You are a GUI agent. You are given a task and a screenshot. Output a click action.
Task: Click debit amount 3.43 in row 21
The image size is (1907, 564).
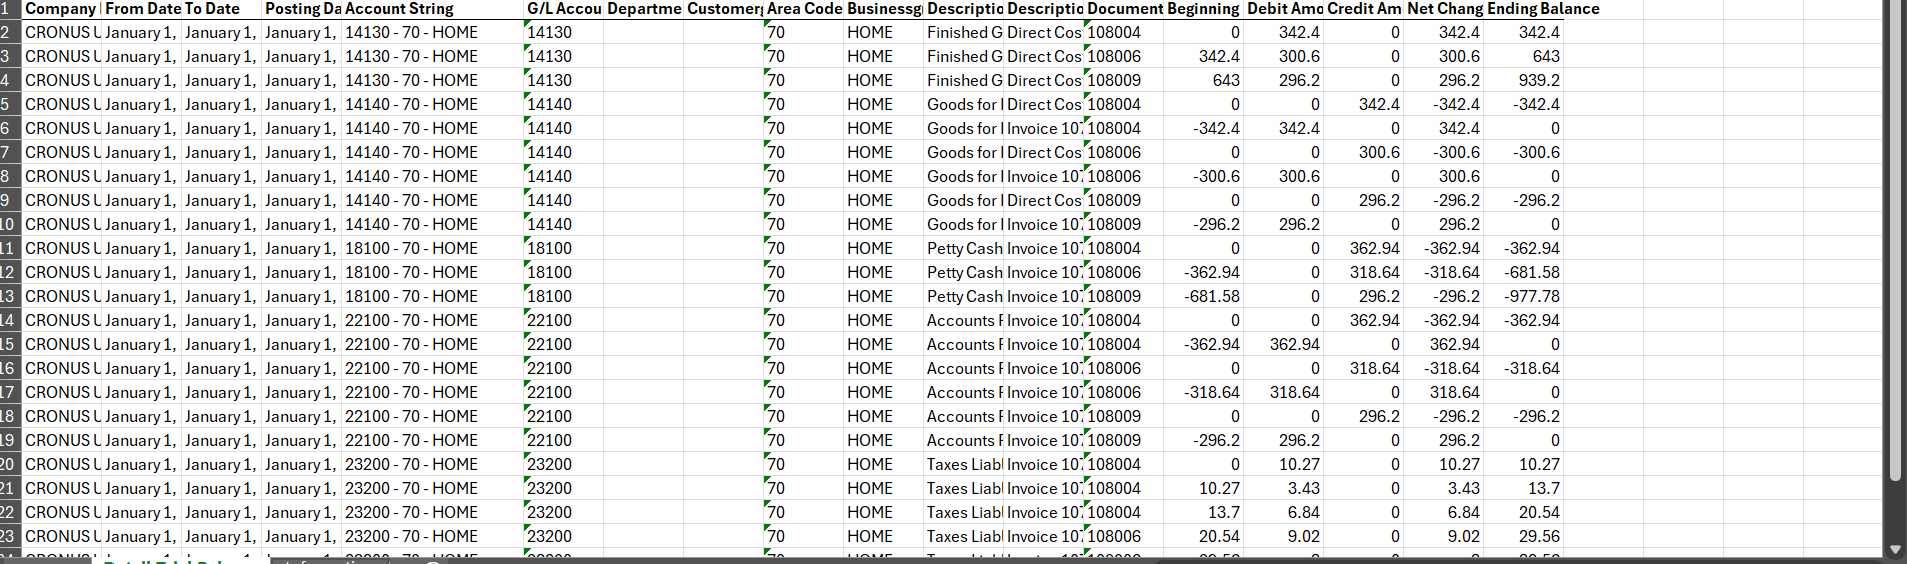tap(1284, 488)
